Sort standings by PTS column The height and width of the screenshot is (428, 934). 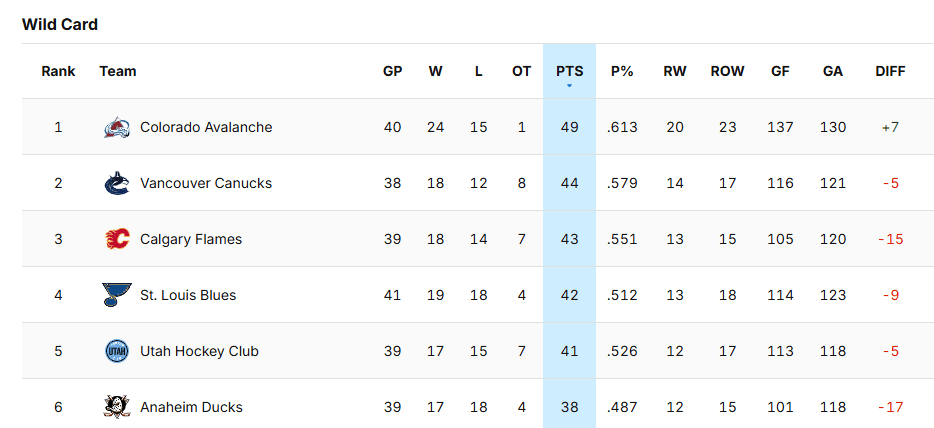pos(570,71)
